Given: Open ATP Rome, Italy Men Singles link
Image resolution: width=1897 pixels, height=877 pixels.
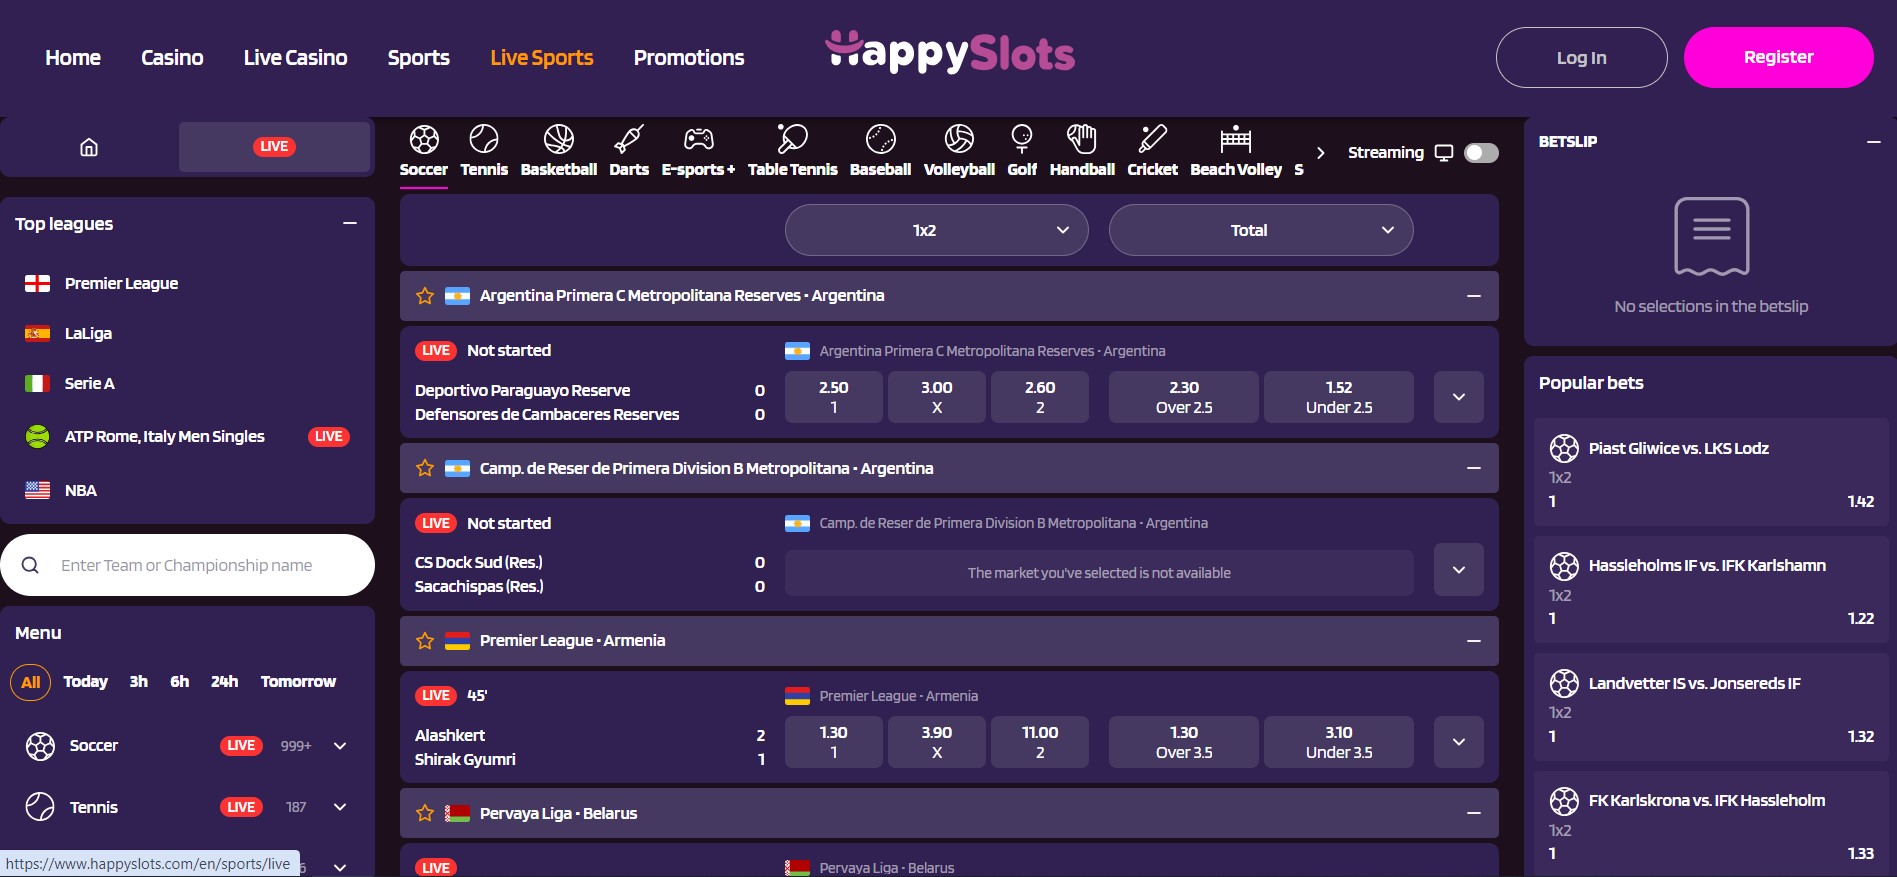Looking at the screenshot, I should click(164, 437).
